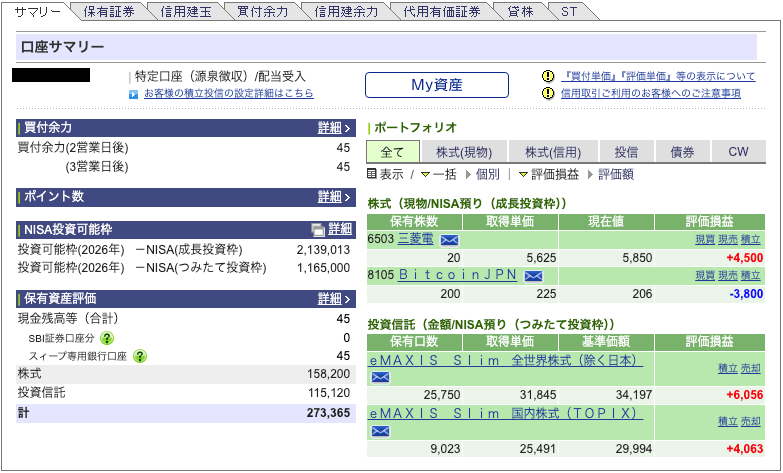Click the envelope icon beside BitcoinJPN

pyautogui.click(x=533, y=276)
